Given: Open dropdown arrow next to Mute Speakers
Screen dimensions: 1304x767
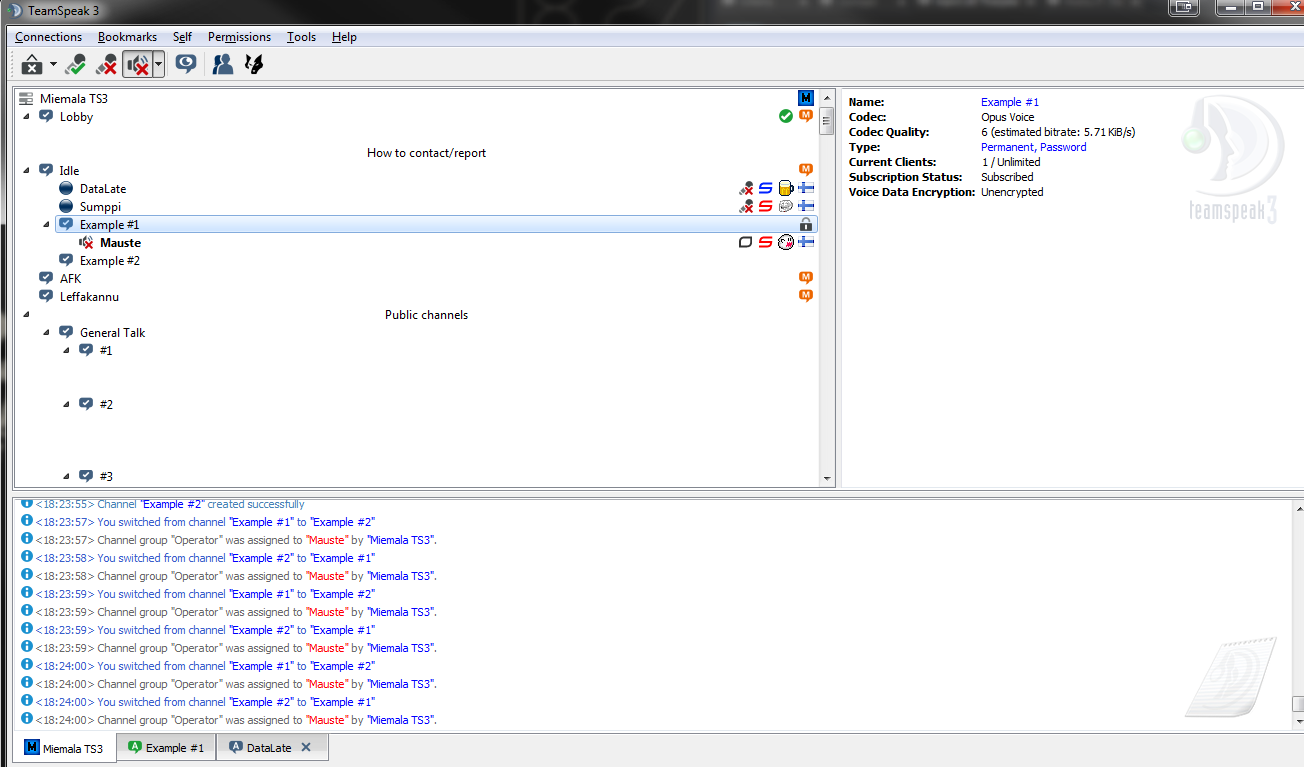Looking at the screenshot, I should 158,65.
